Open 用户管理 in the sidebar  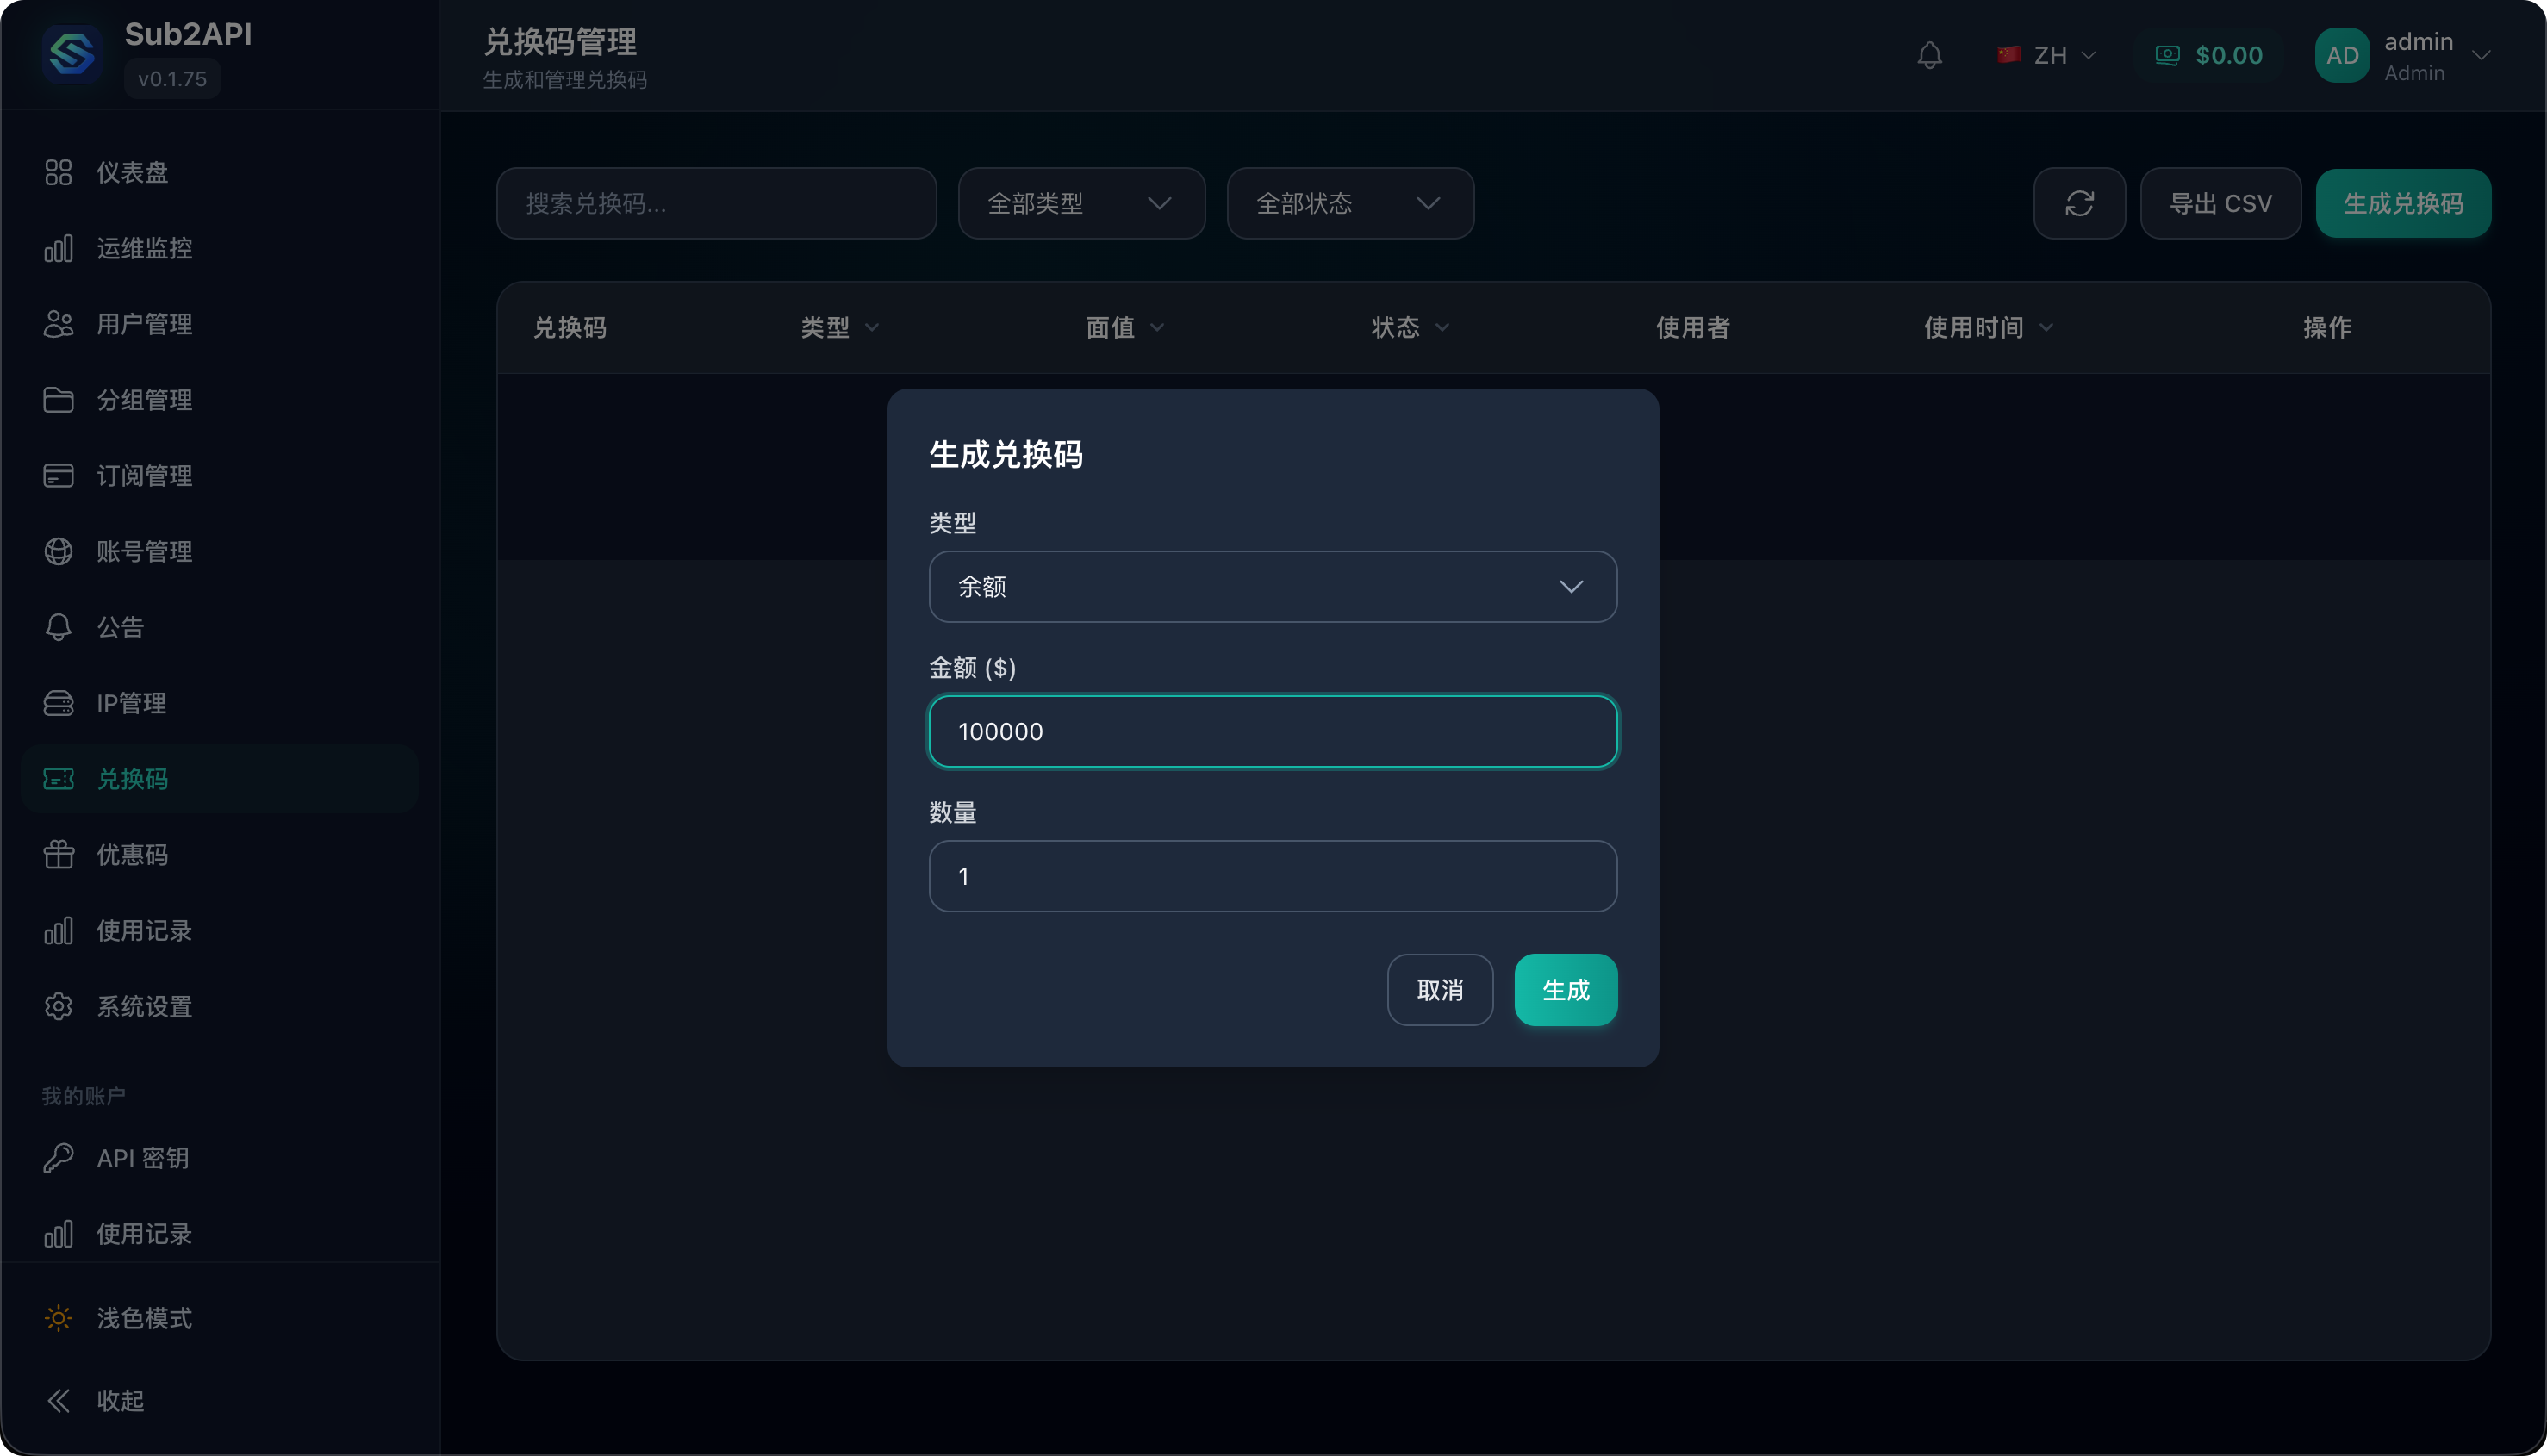tap(144, 324)
